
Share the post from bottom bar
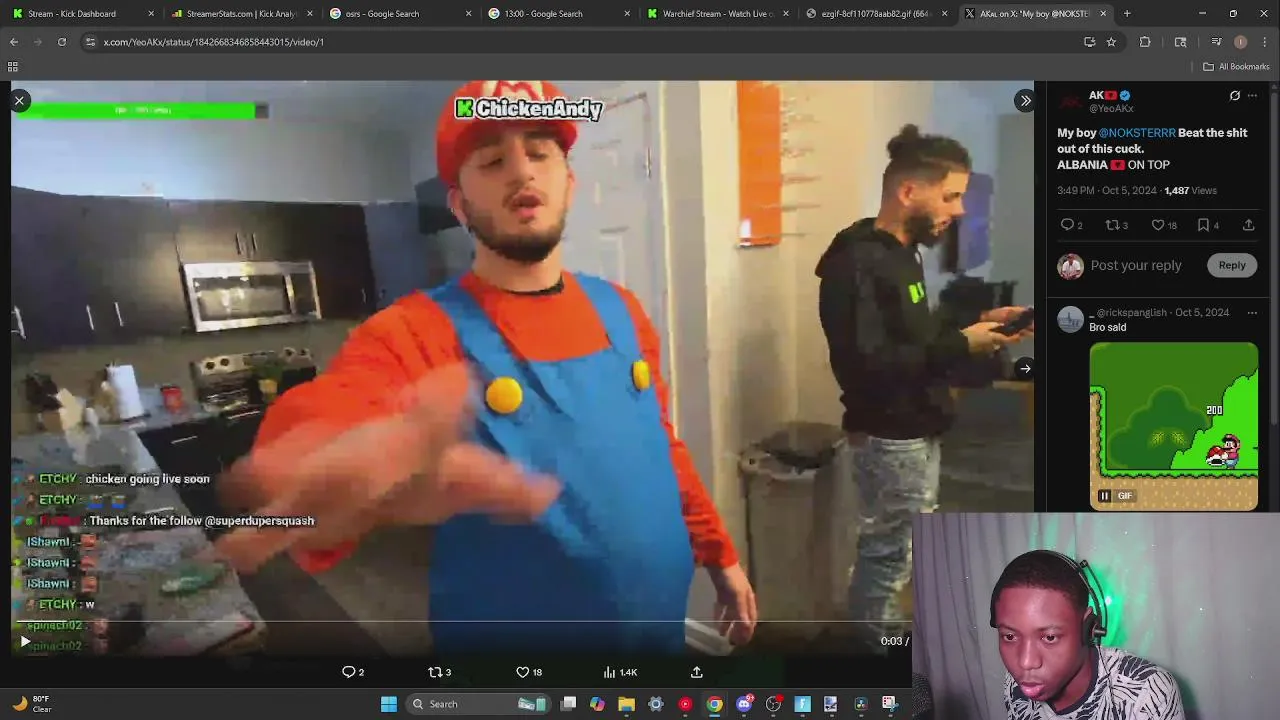point(697,672)
